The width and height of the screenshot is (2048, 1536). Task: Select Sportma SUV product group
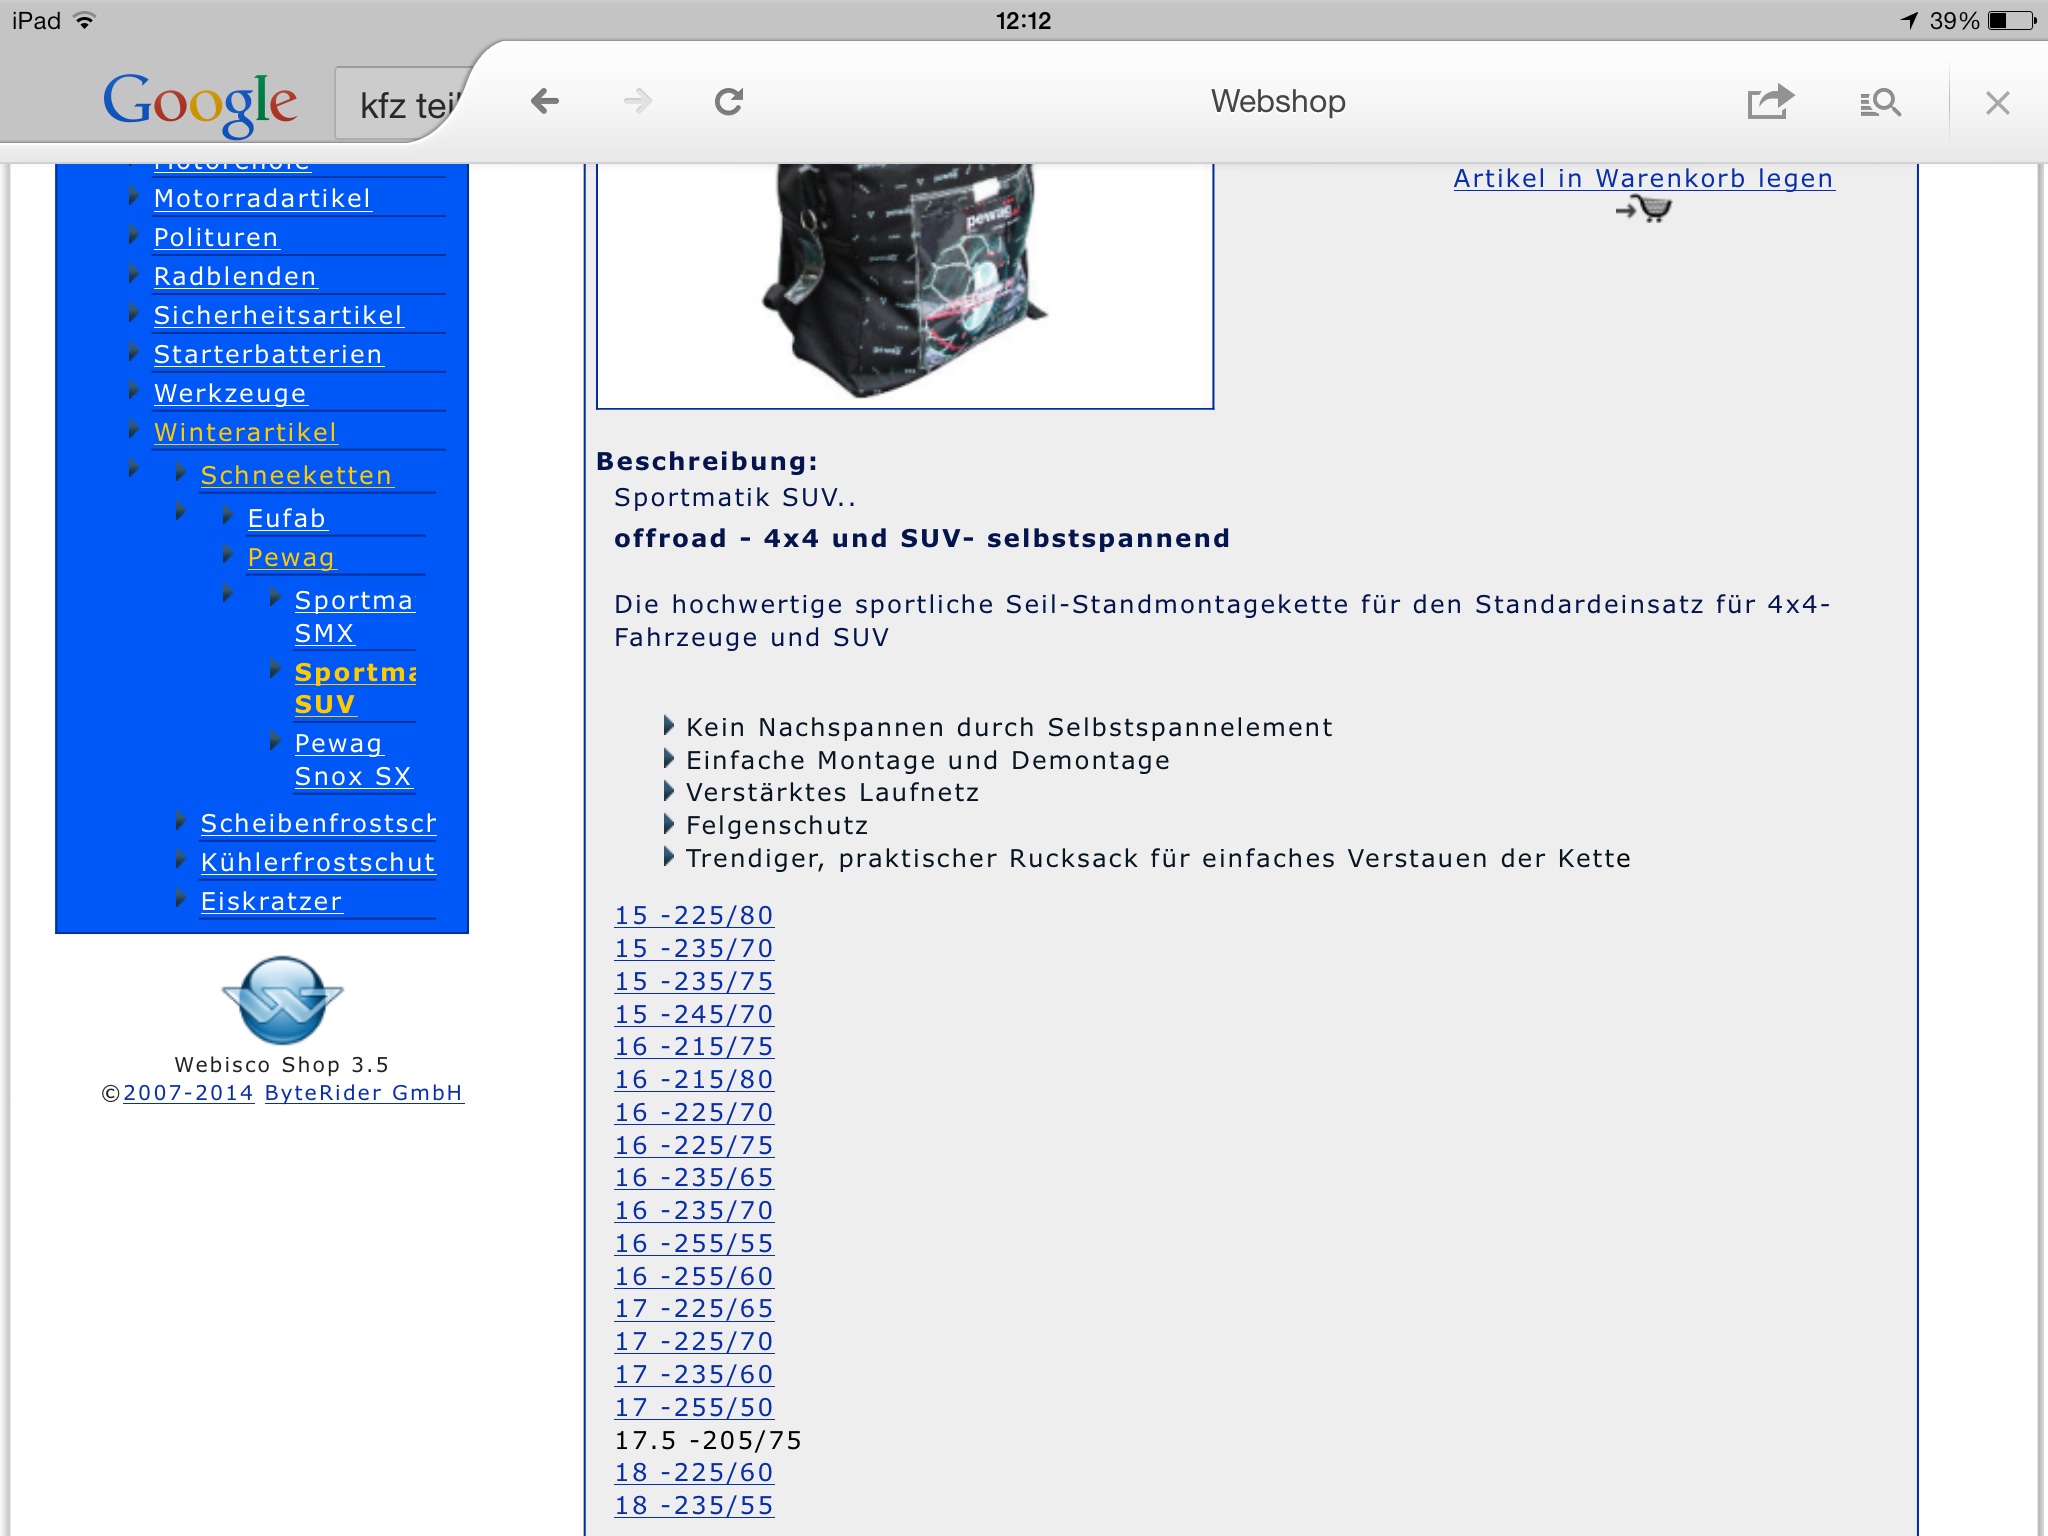click(x=355, y=688)
